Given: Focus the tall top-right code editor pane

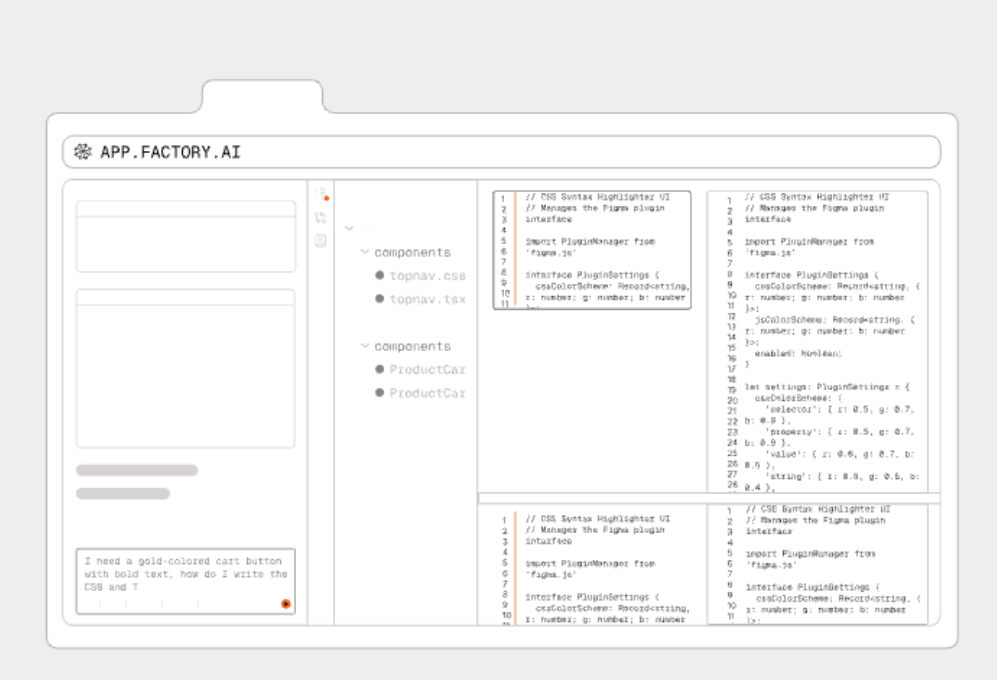Looking at the screenshot, I should click(816, 340).
